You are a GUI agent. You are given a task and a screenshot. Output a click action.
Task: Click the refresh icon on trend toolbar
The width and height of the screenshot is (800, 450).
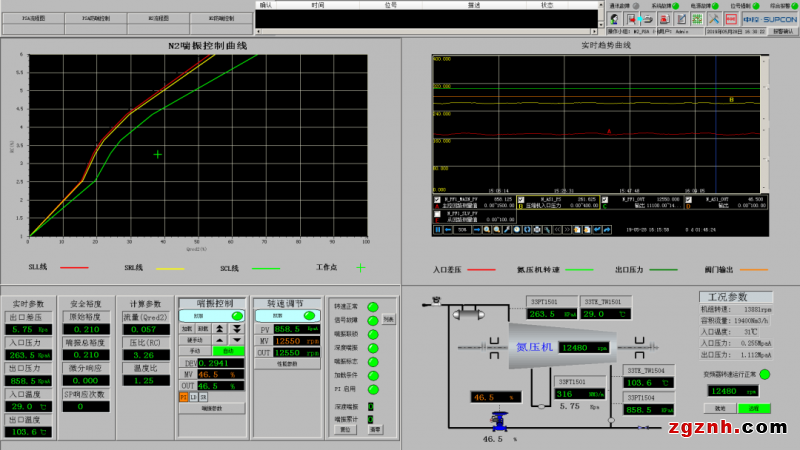tap(527, 230)
